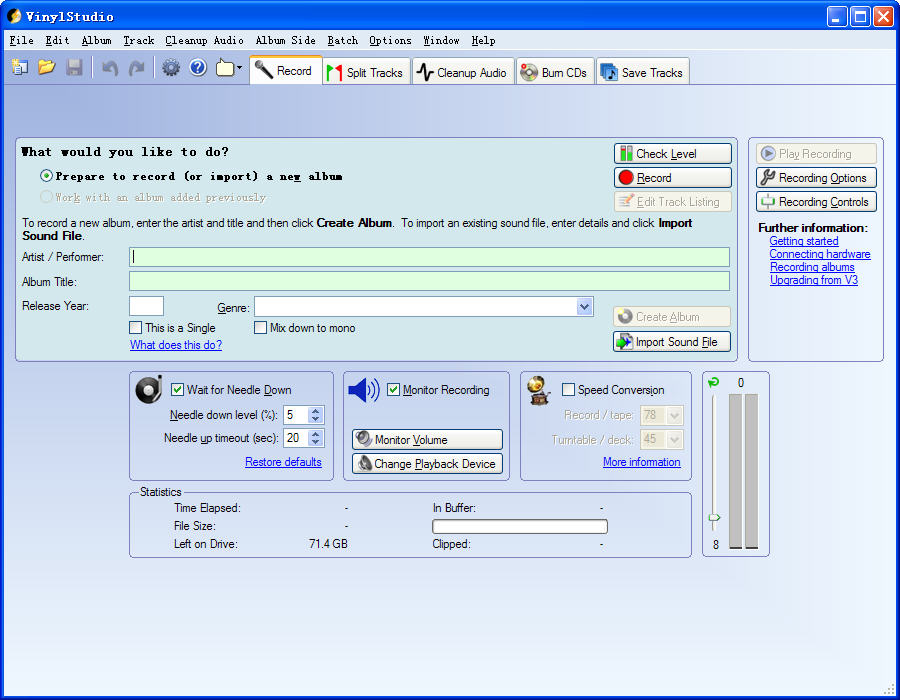Viewport: 900px width, 700px height.
Task: Open the Getting started link
Action: 804,241
